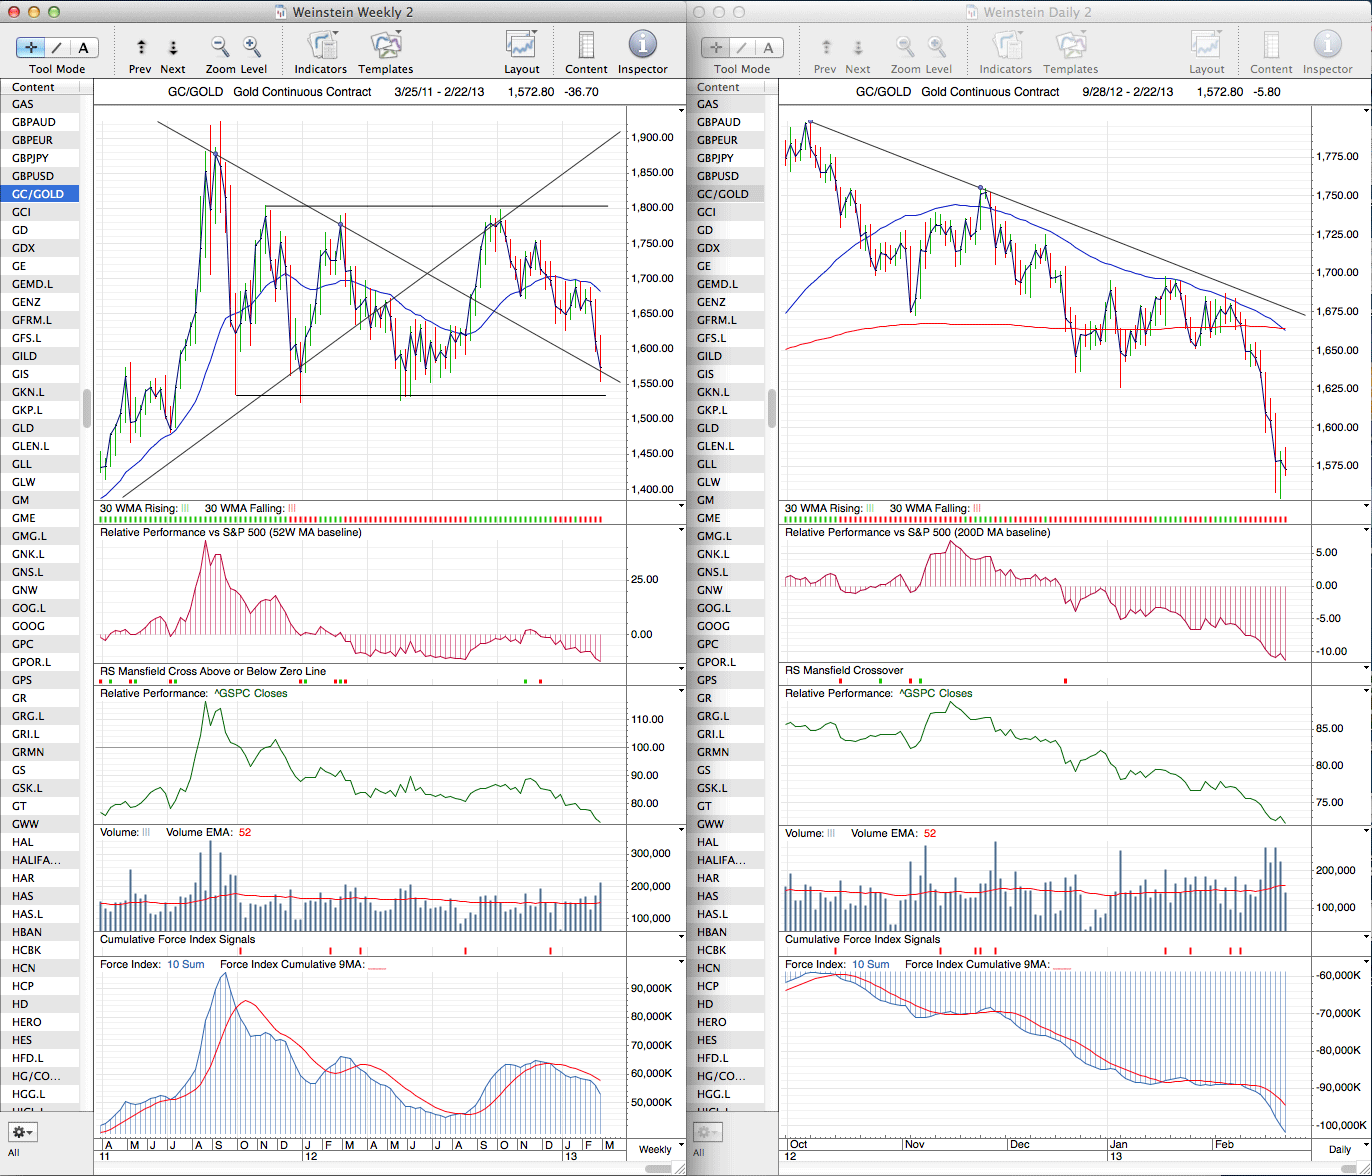
Task: Click the Weekly periodicity button
Action: (x=655, y=1149)
